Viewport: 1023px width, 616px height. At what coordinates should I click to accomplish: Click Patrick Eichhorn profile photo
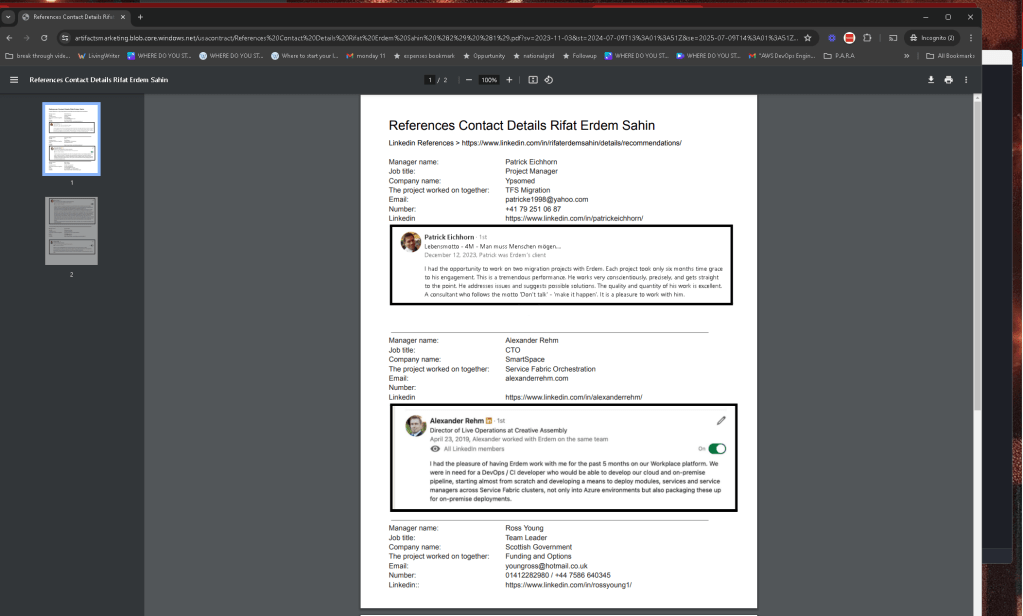tap(410, 241)
